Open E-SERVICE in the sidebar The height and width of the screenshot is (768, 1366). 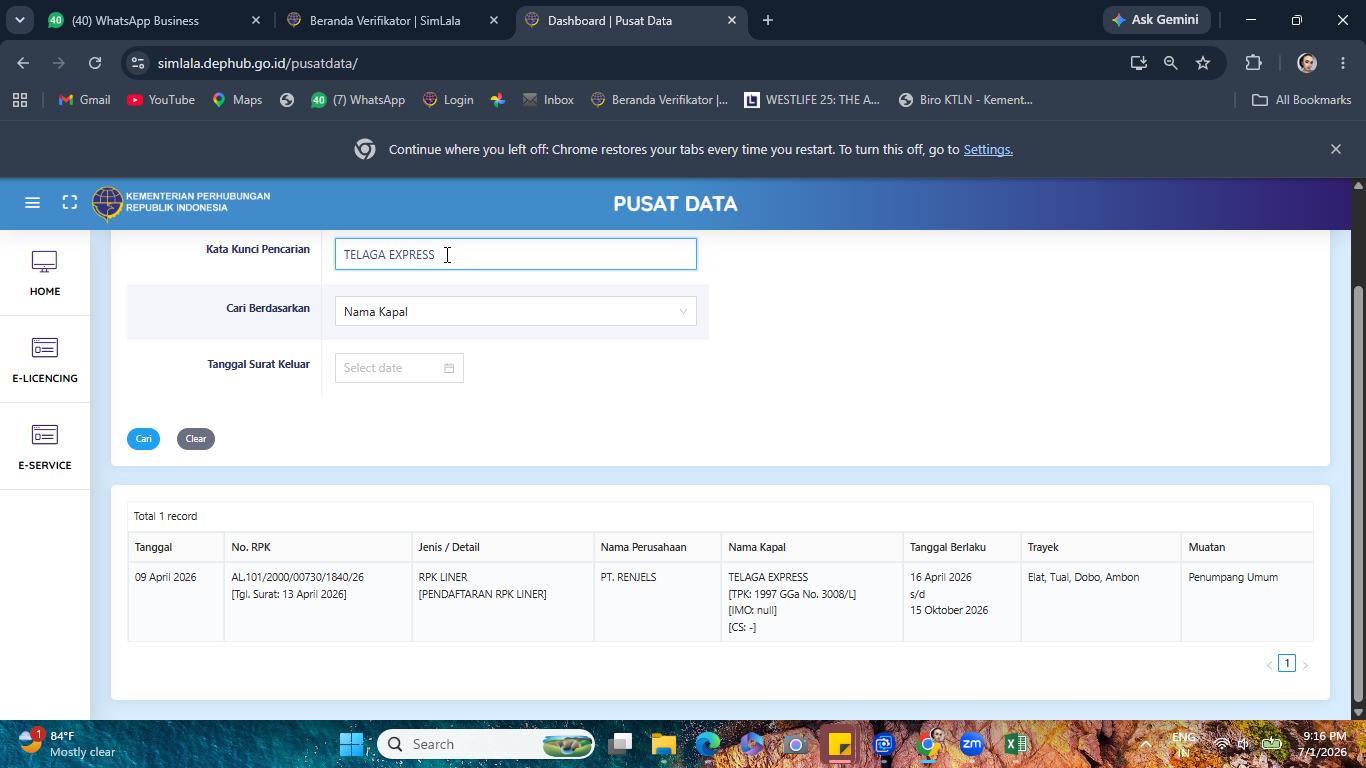click(x=44, y=447)
